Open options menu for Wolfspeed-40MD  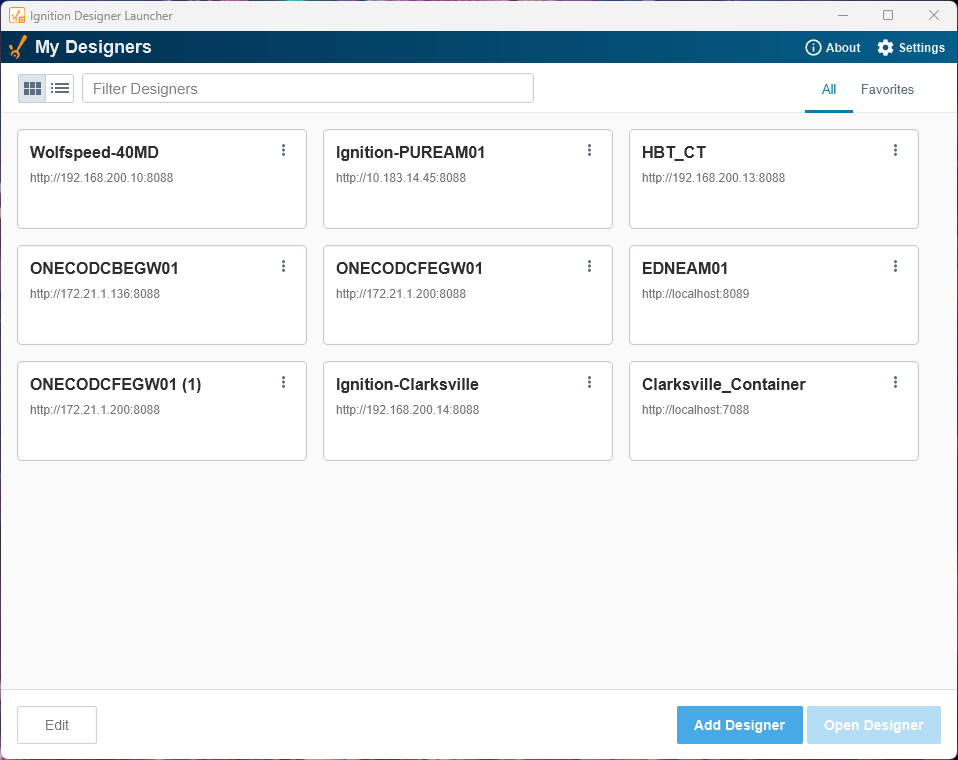[283, 150]
